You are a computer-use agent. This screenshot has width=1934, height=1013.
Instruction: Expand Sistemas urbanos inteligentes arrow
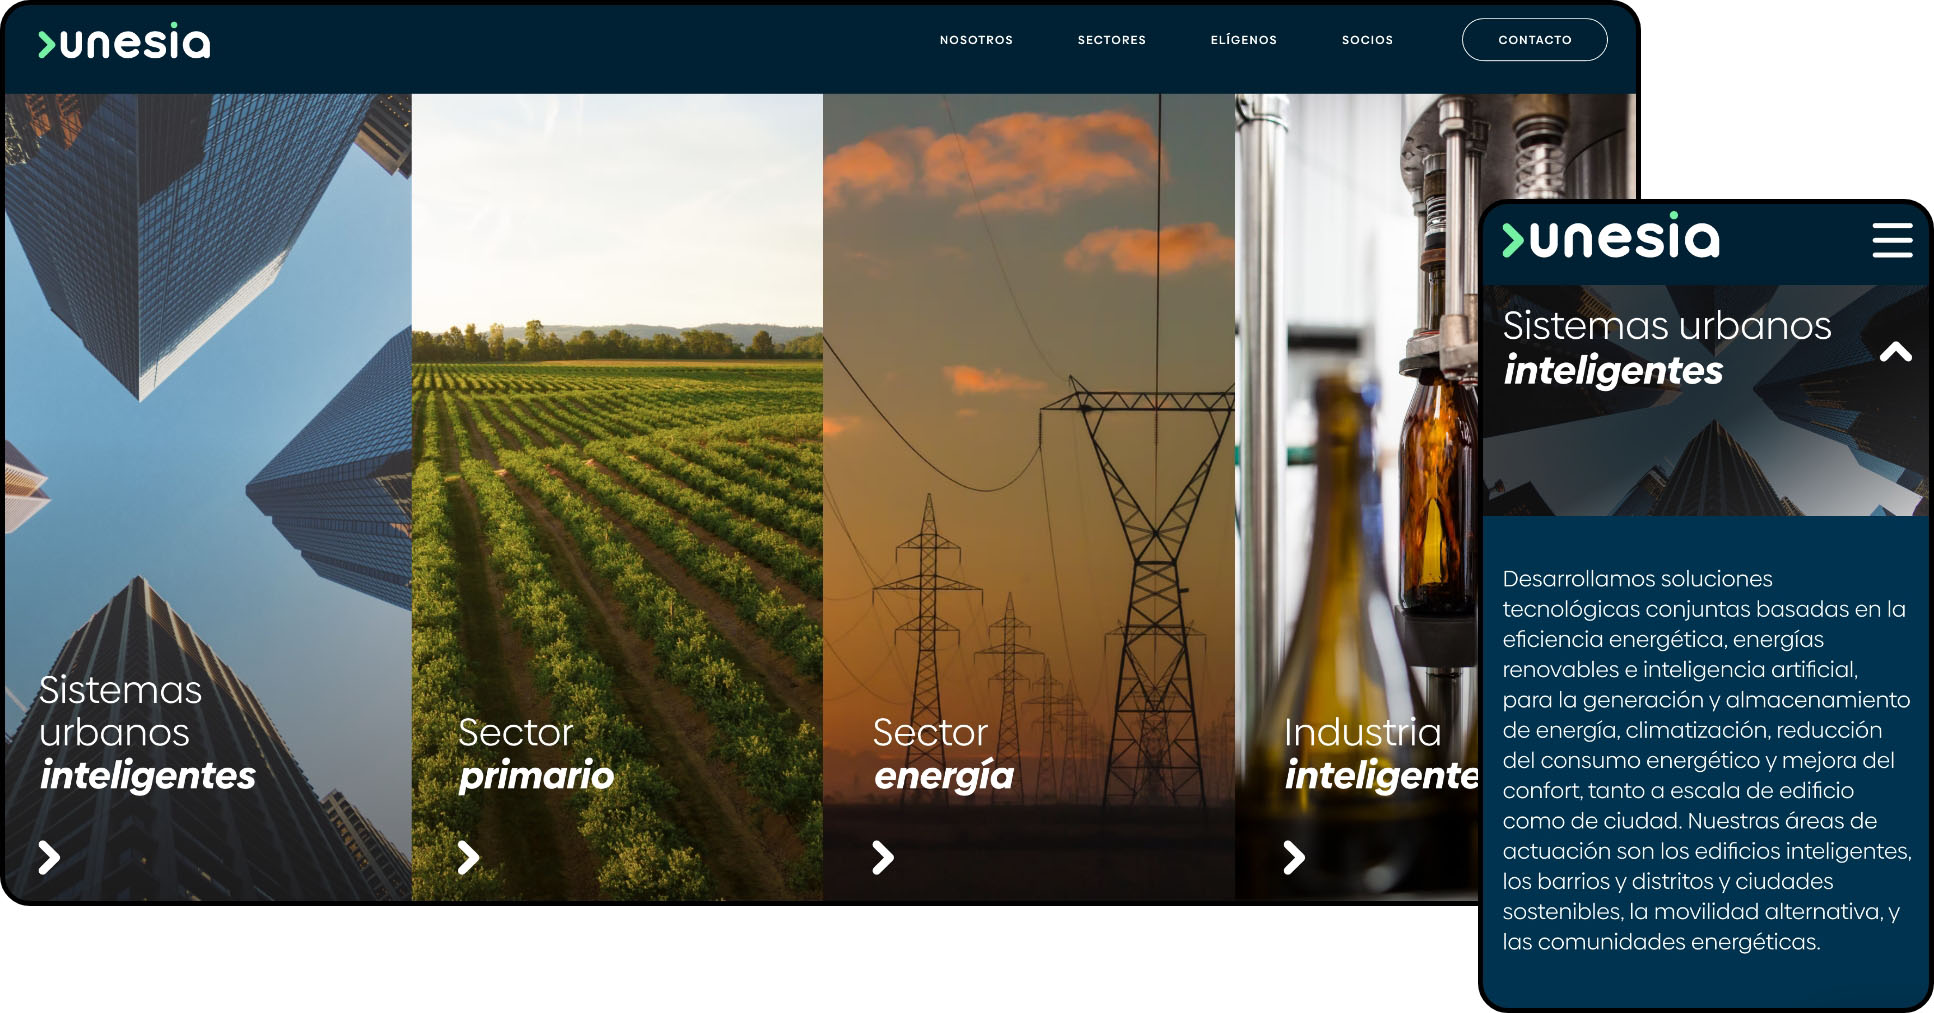pos(49,857)
